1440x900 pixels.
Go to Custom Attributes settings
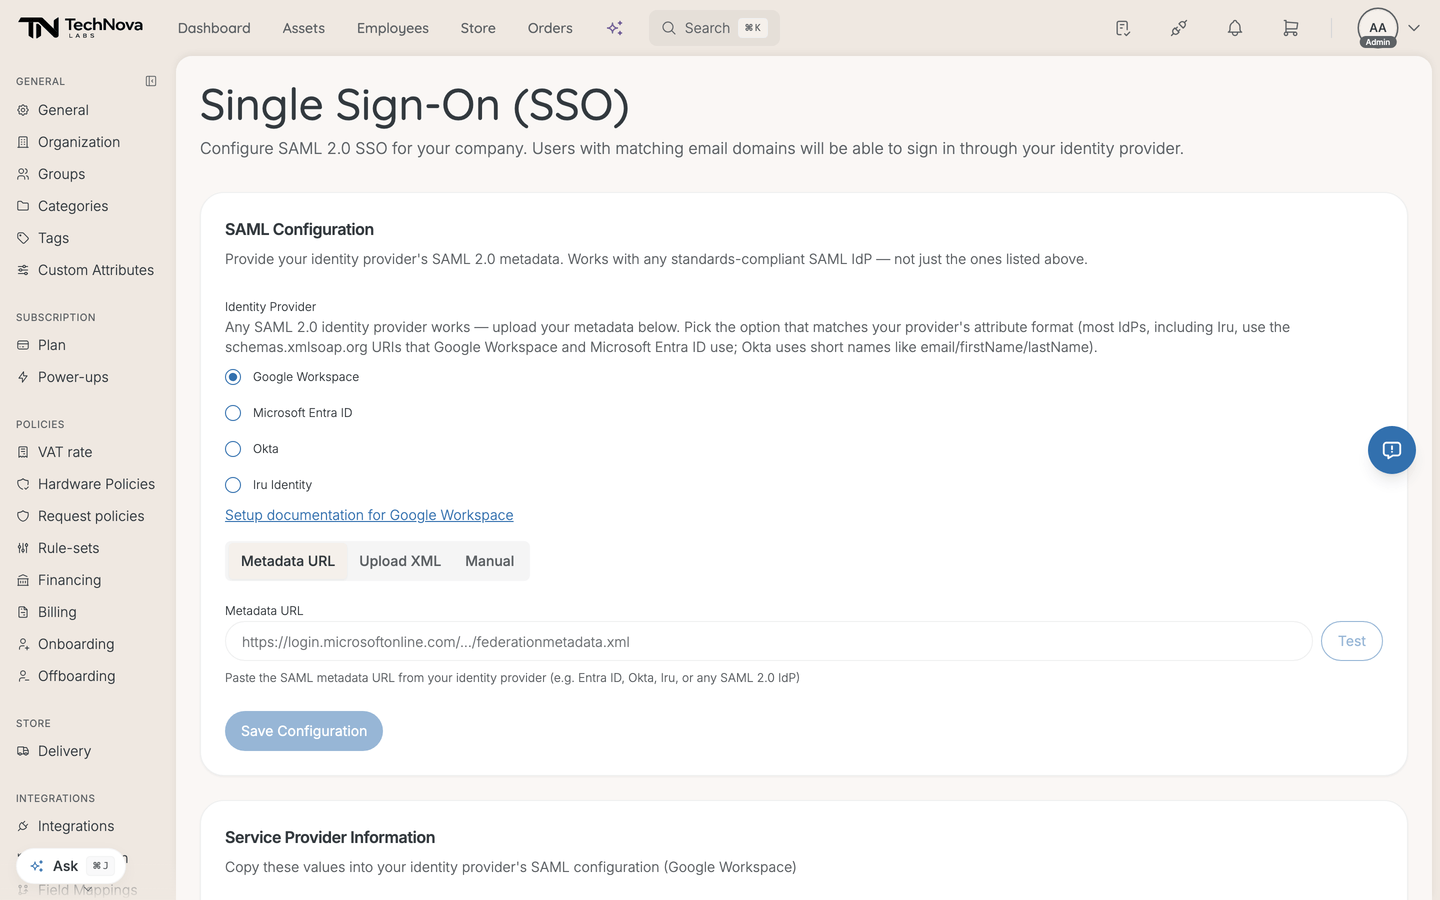point(96,270)
